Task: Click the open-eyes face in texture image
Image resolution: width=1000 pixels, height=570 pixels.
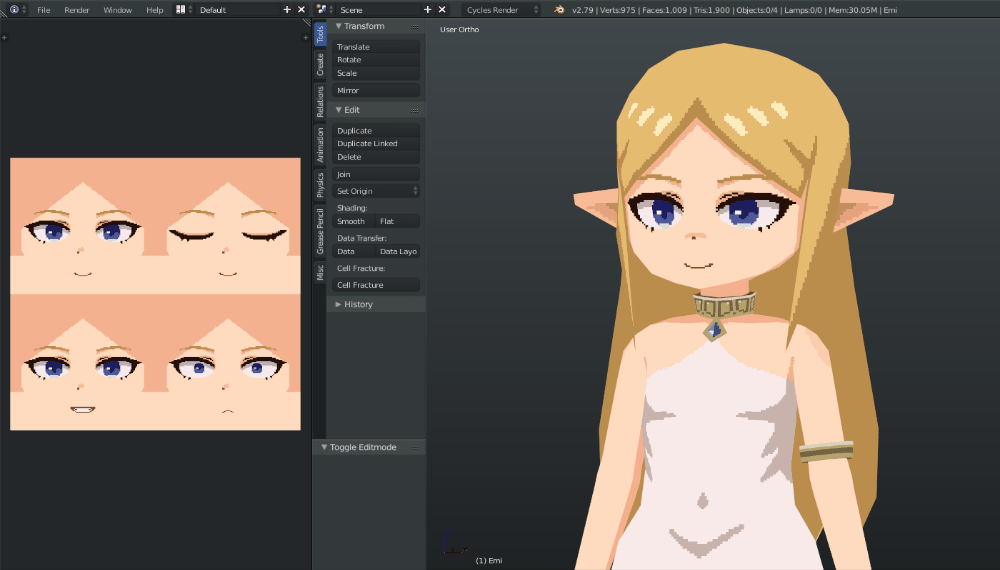Action: click(x=82, y=235)
